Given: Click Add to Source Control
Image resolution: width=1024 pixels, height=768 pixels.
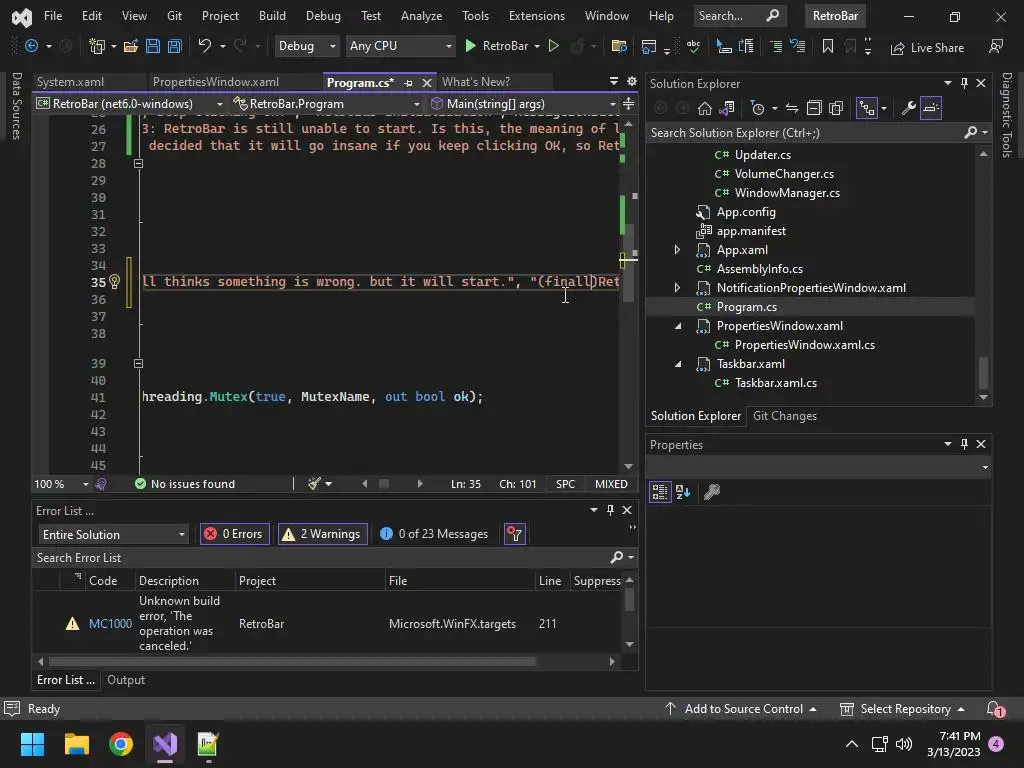Looking at the screenshot, I should click(741, 709).
